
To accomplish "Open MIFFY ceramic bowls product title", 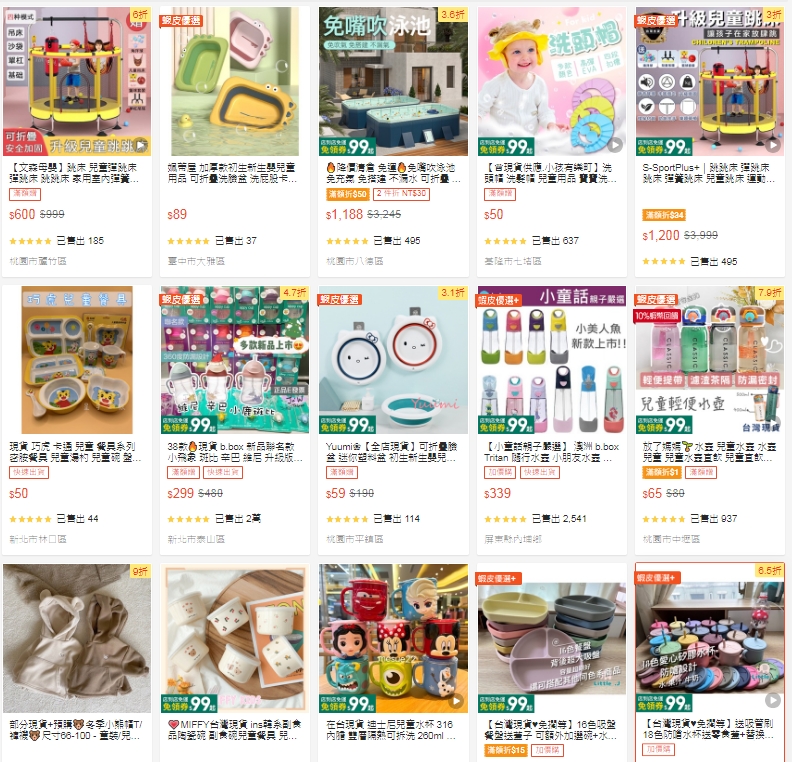I will [x=235, y=730].
